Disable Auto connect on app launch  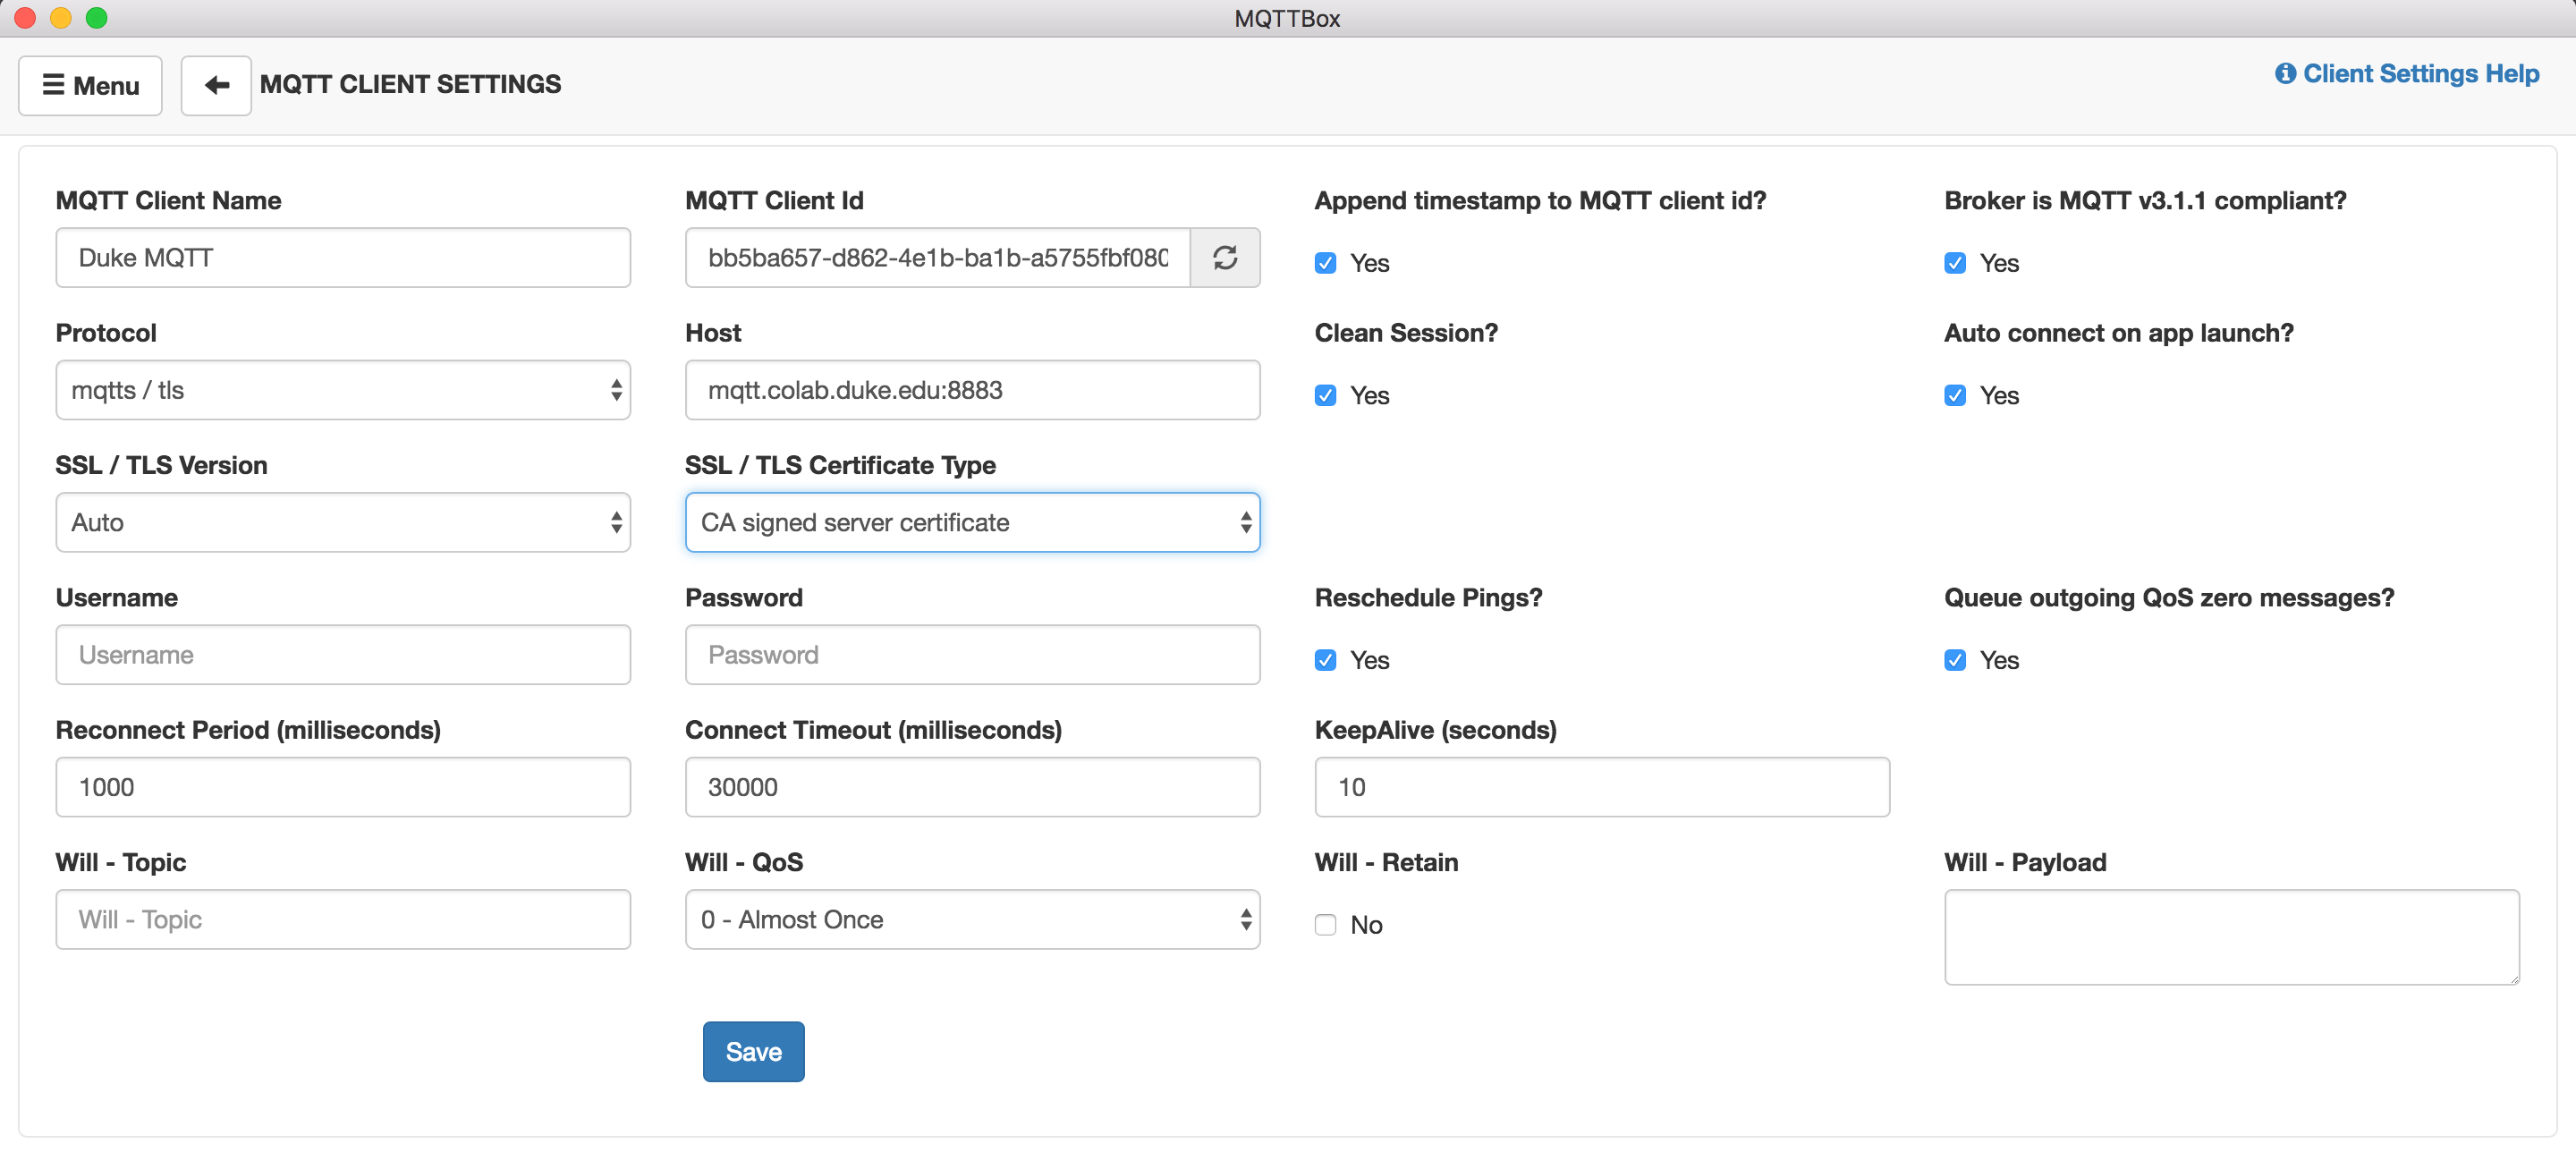pyautogui.click(x=1955, y=395)
